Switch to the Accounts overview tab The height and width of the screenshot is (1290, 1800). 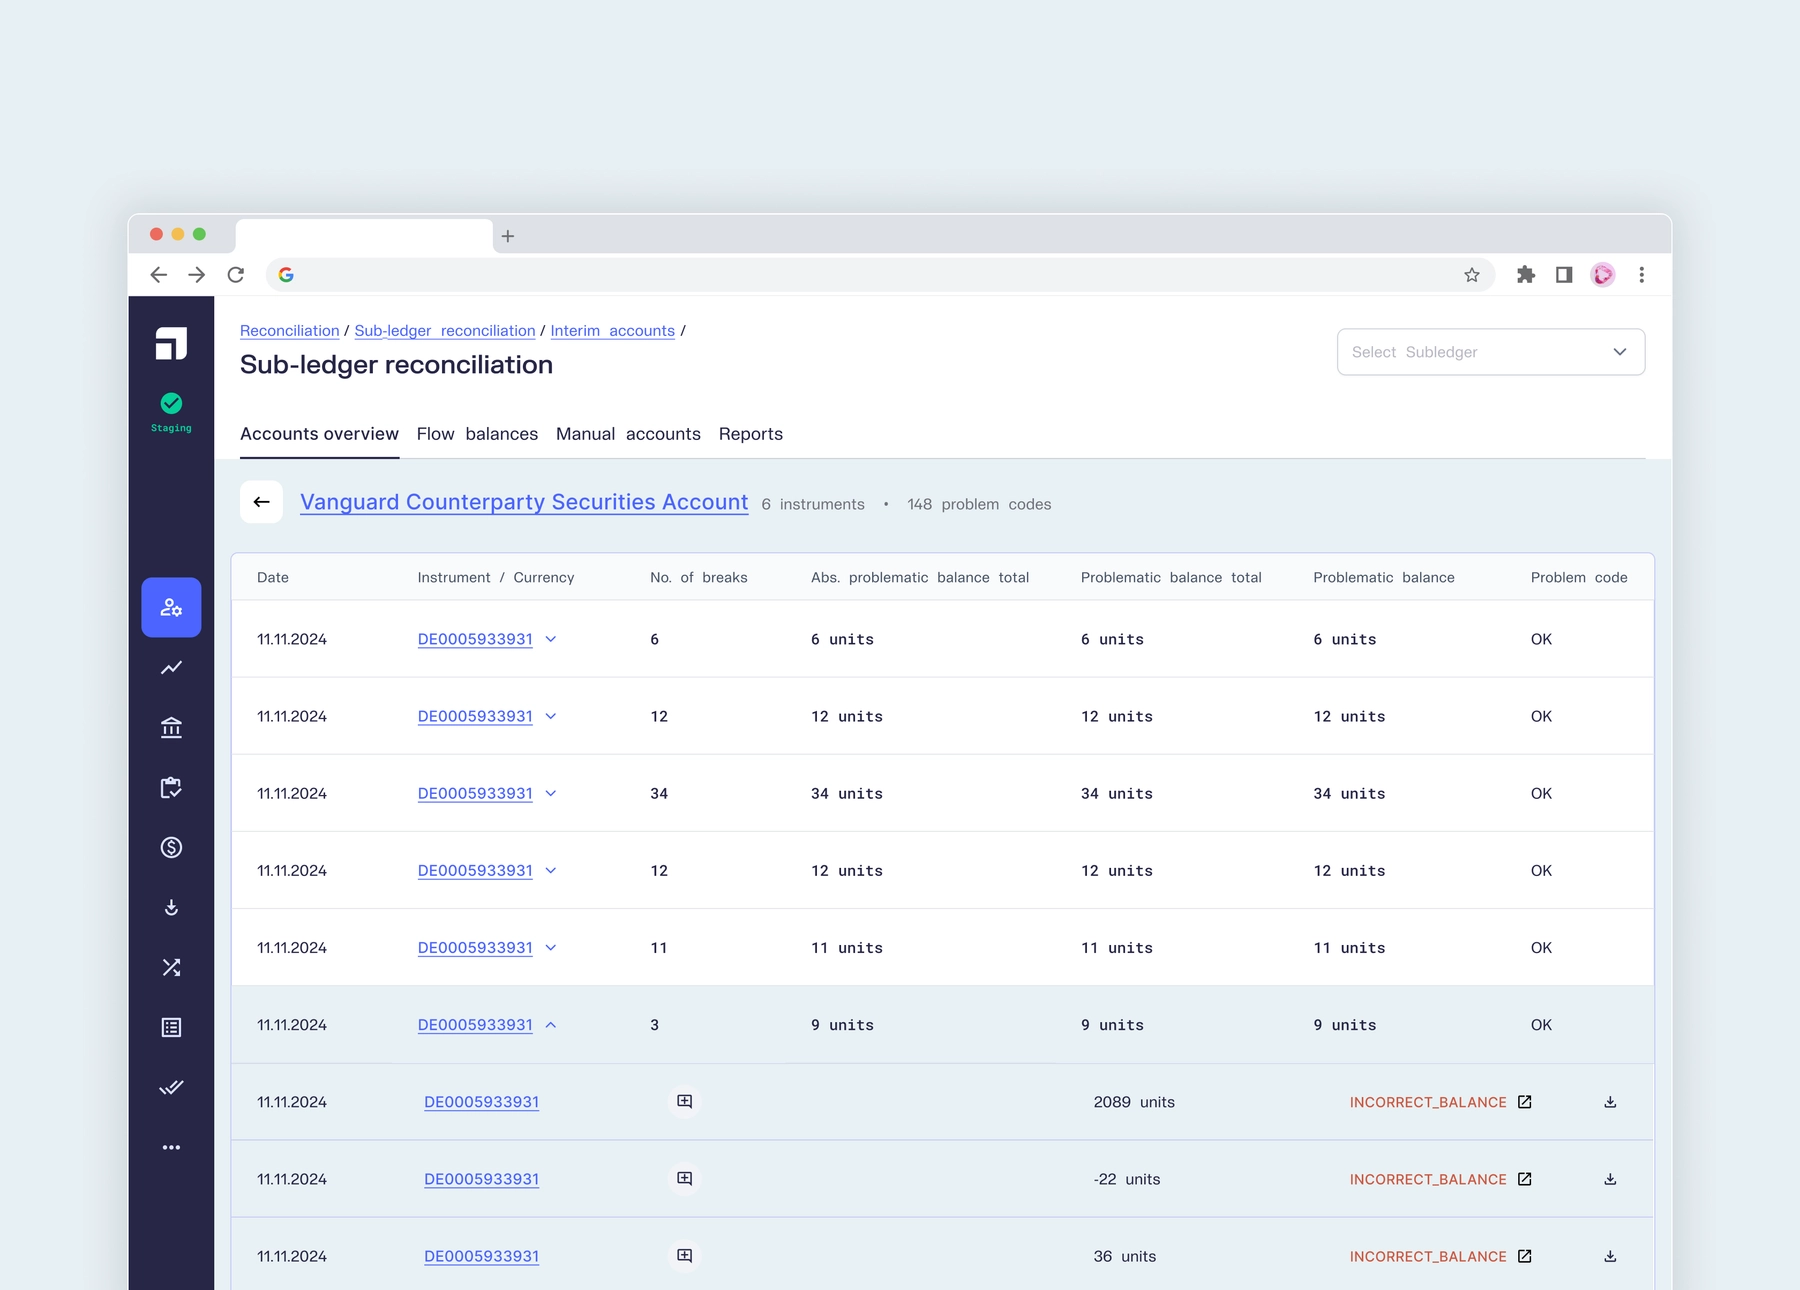pyautogui.click(x=319, y=434)
